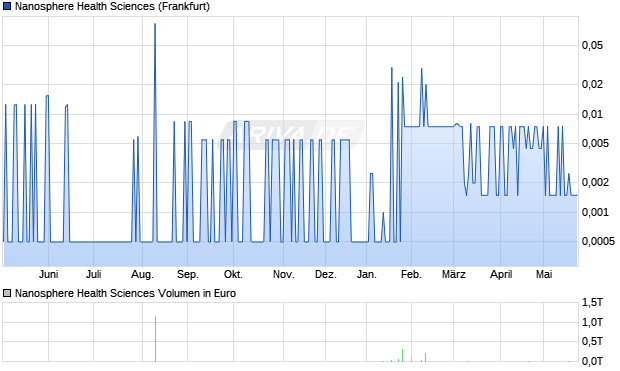Click the 'Juni' month label

49,274
